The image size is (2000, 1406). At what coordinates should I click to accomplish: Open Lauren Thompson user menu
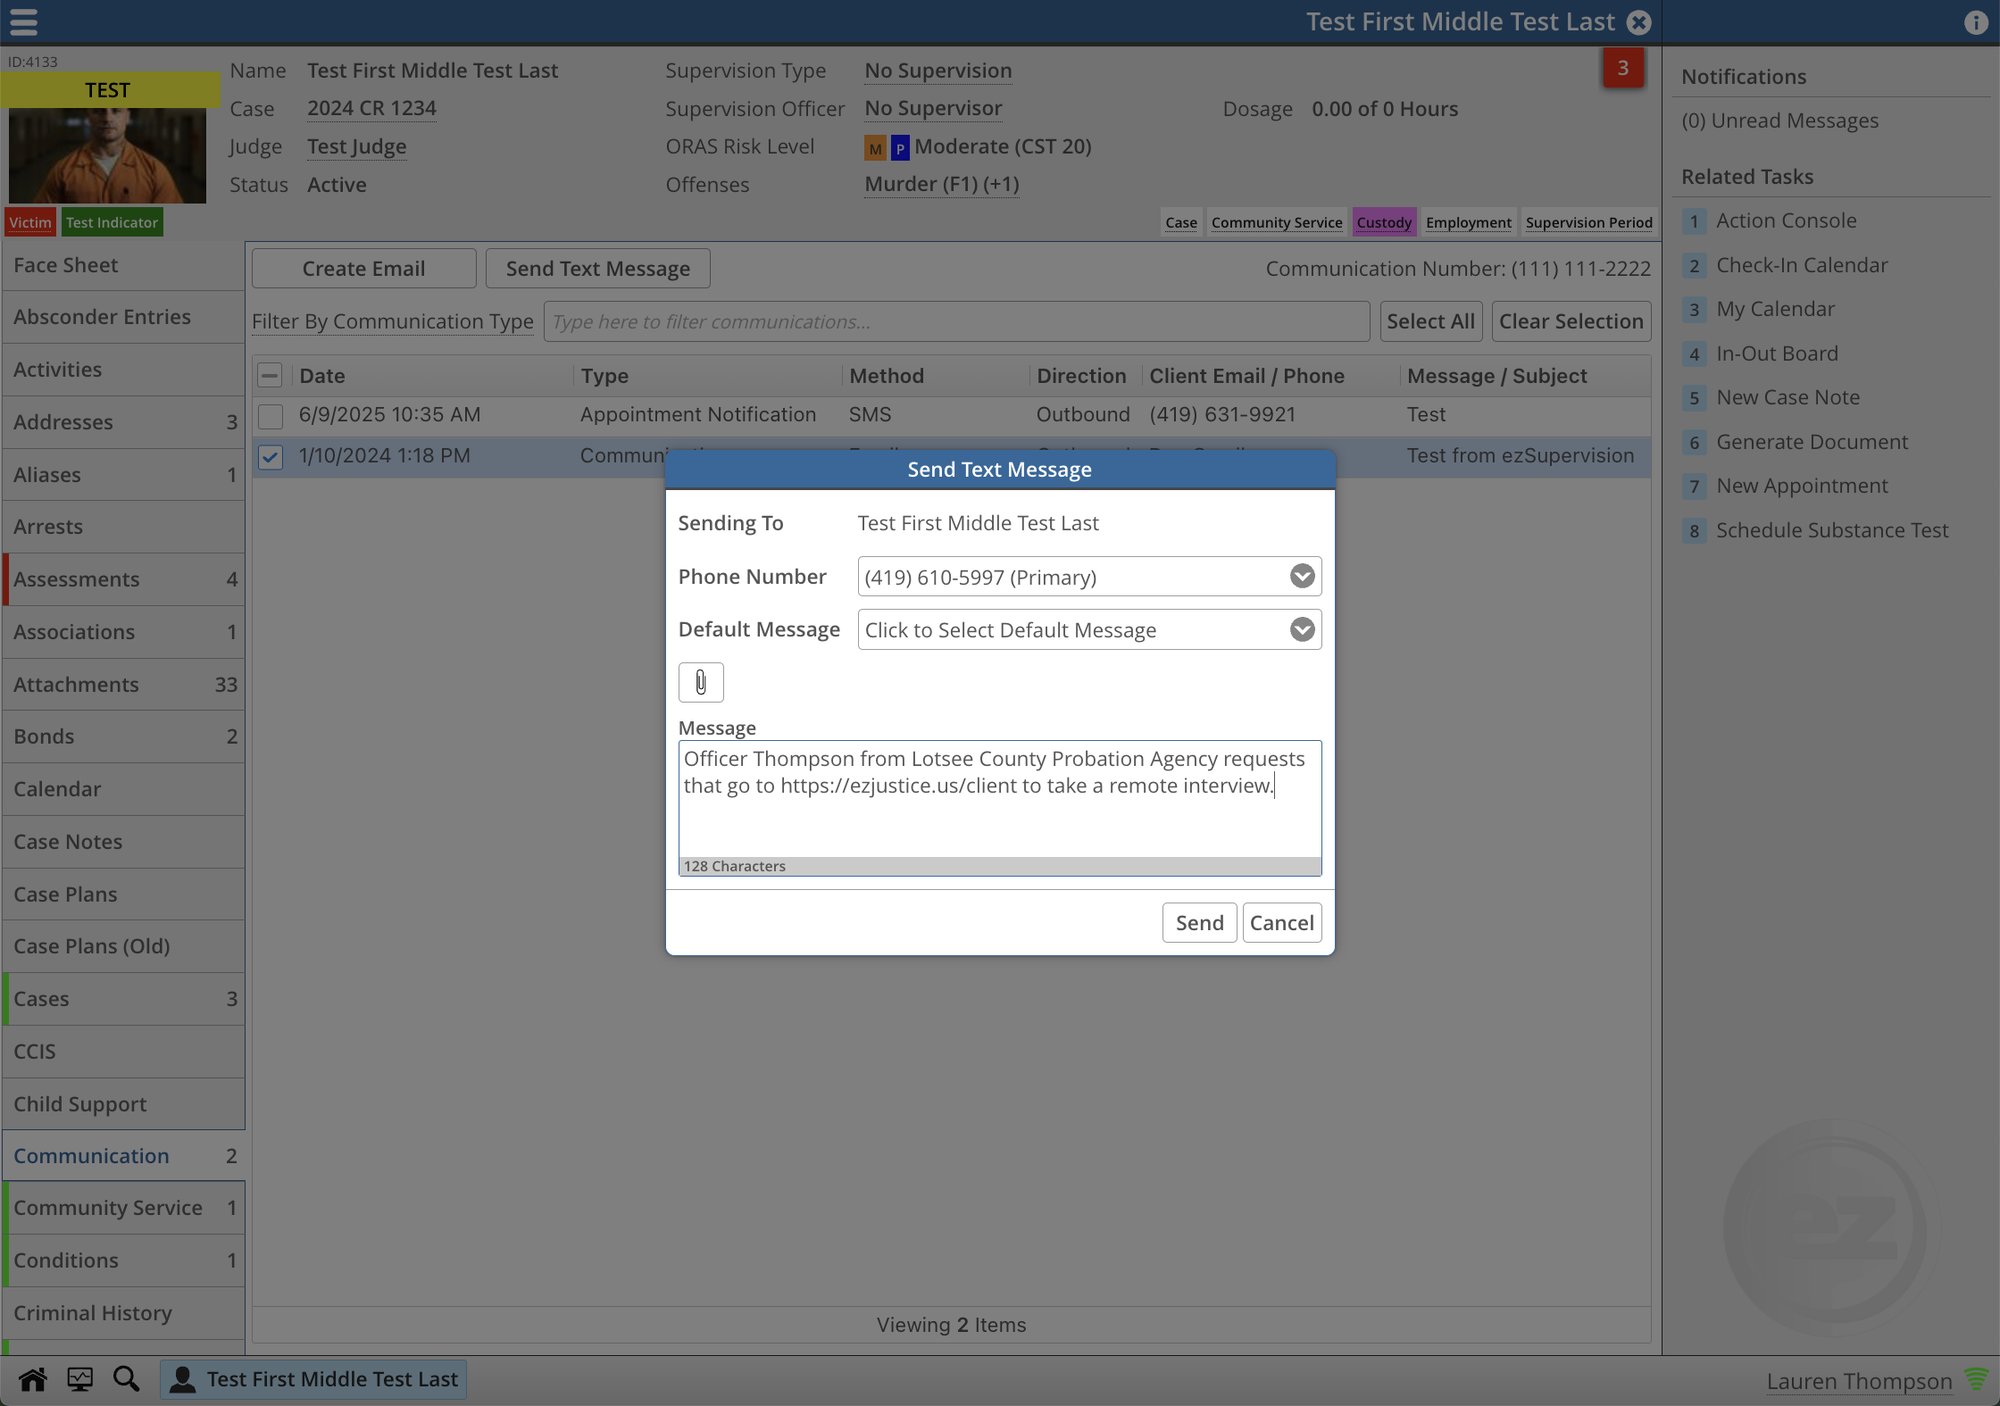[1859, 1381]
